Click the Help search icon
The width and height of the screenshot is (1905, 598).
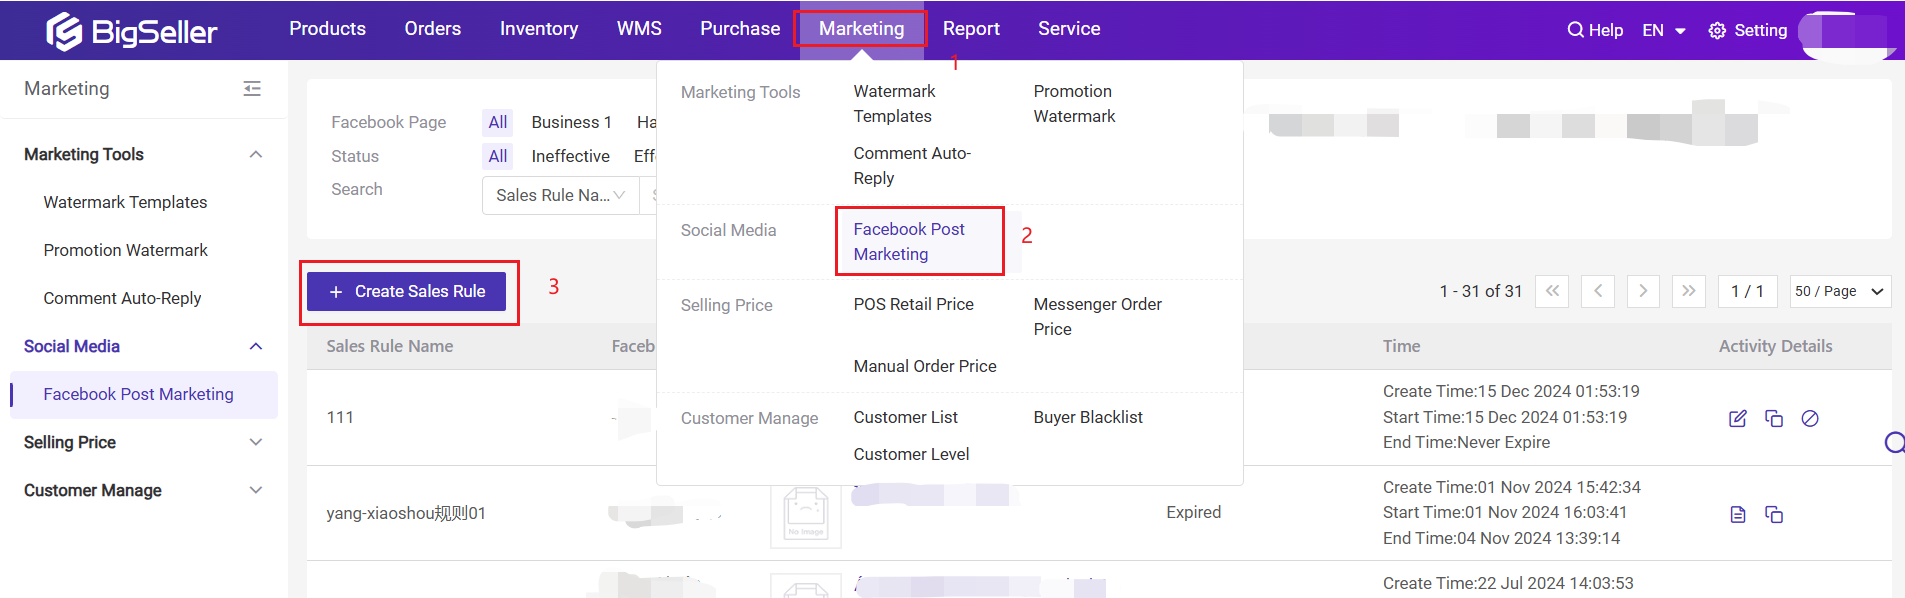click(x=1575, y=30)
